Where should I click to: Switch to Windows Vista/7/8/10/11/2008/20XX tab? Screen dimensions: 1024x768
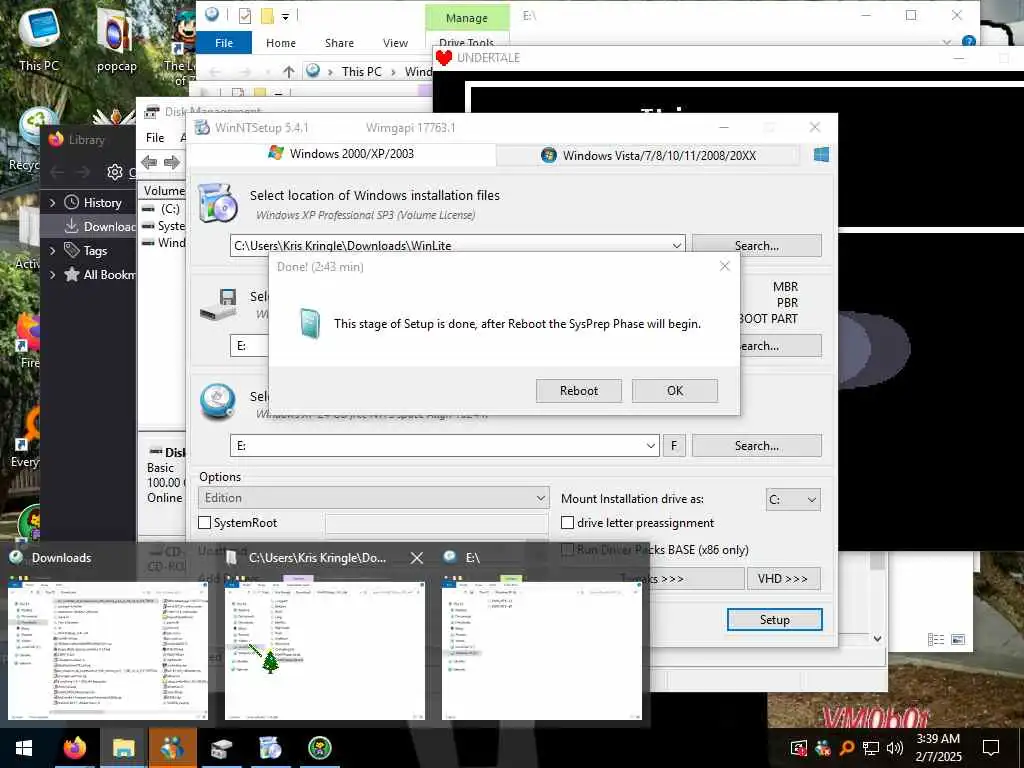click(648, 155)
